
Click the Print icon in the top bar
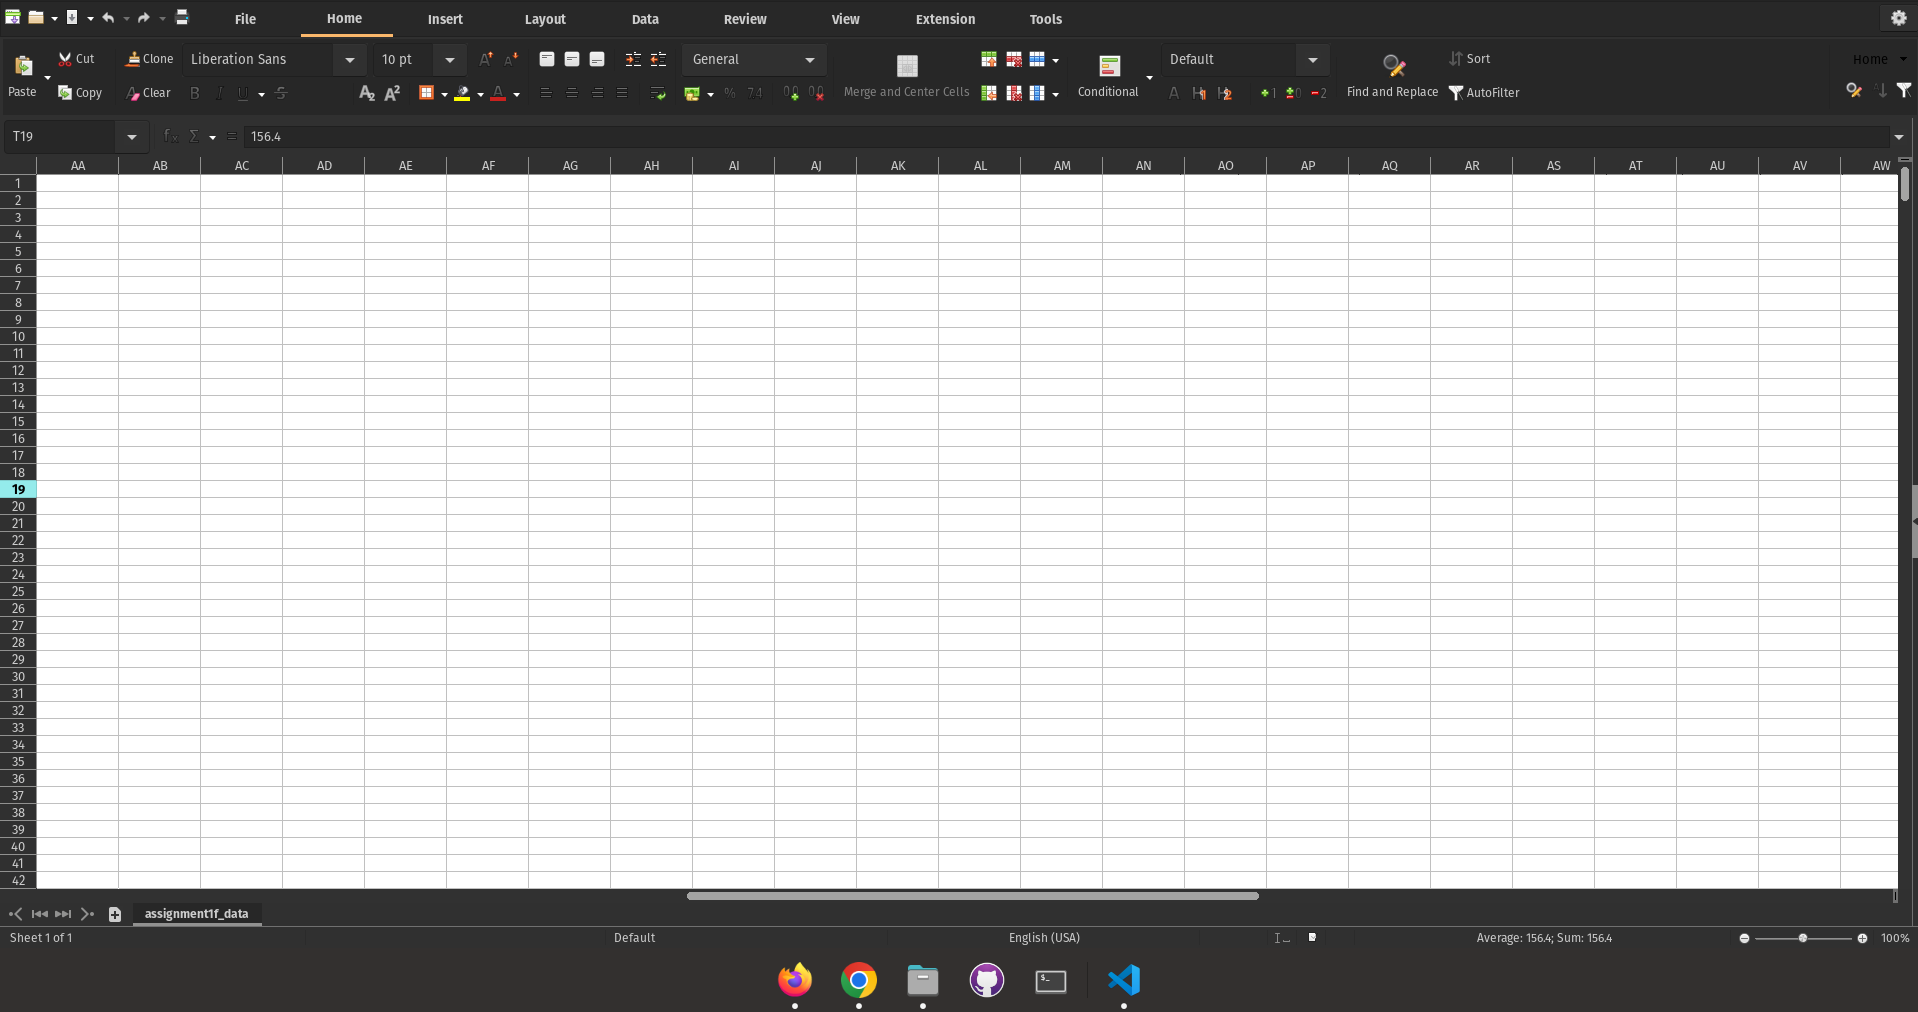[182, 17]
